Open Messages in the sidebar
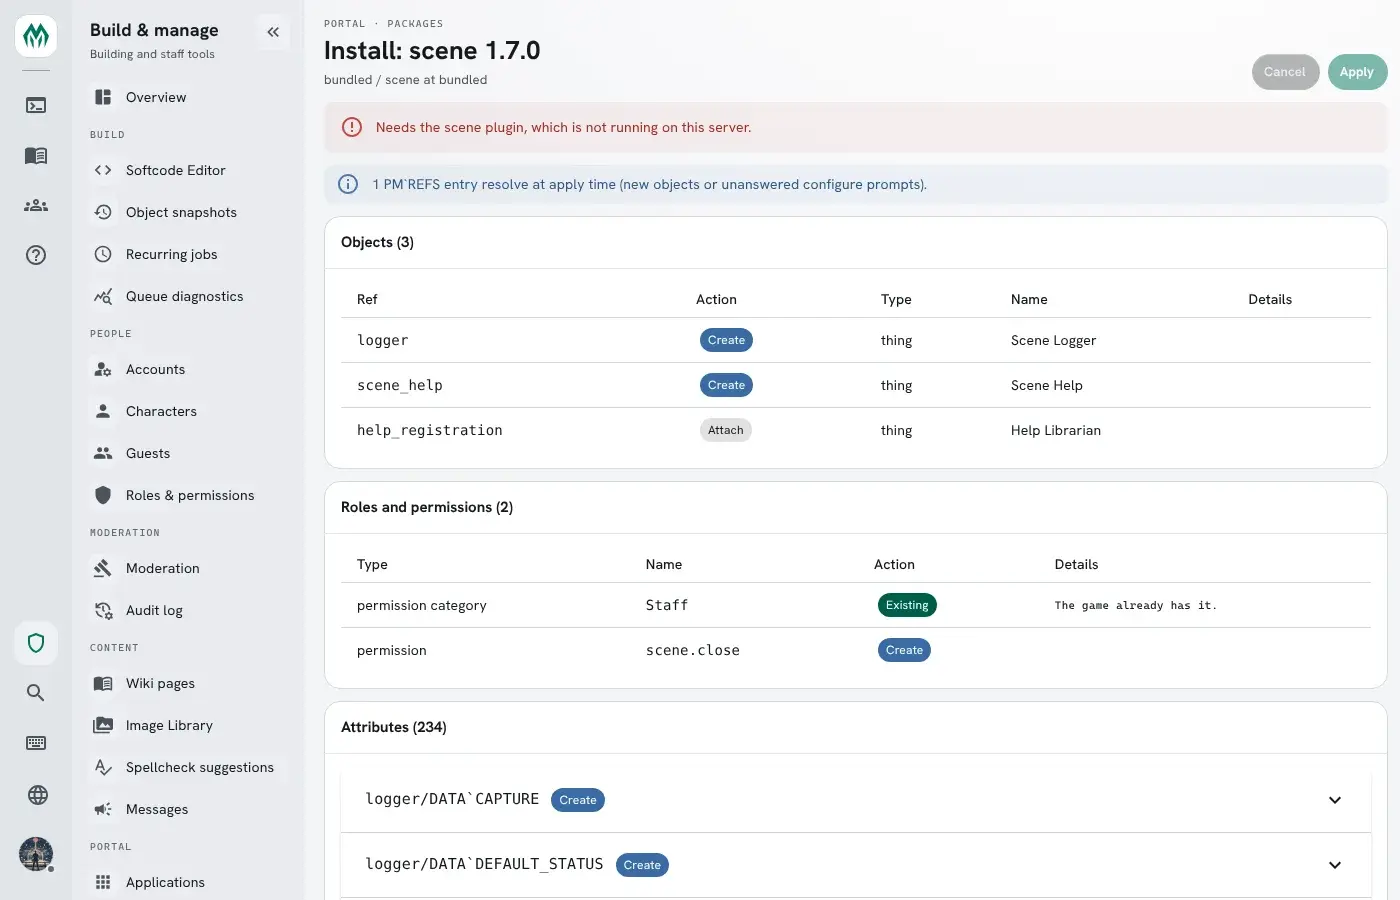Viewport: 1400px width, 900px height. coord(188,809)
